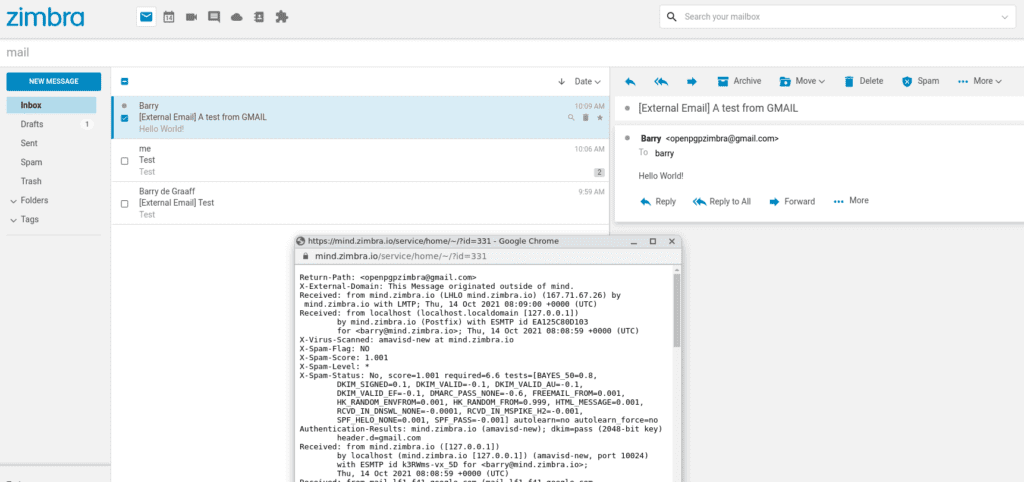Archive the open message
Viewport: 1024px width, 482px height.
pos(739,81)
